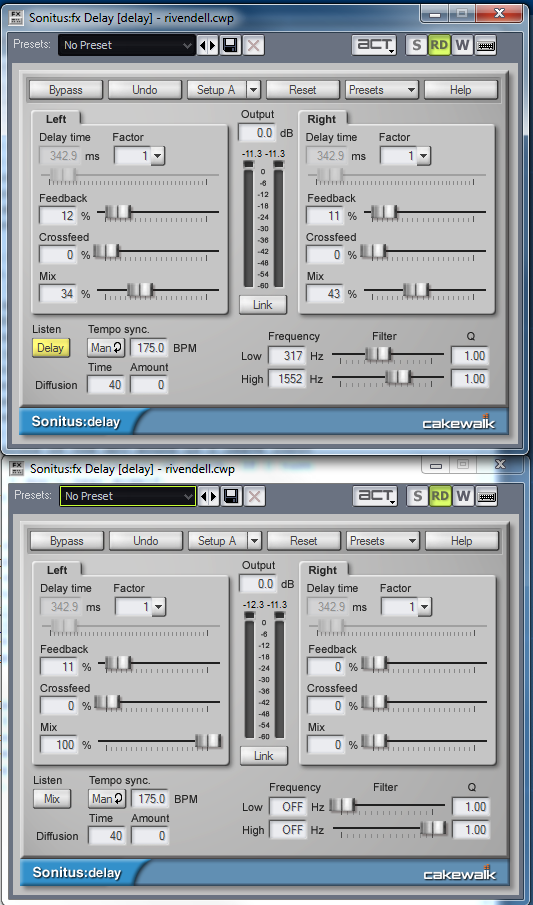Delete preset with X icon in top window
This screenshot has height=905, width=533.
[x=253, y=45]
